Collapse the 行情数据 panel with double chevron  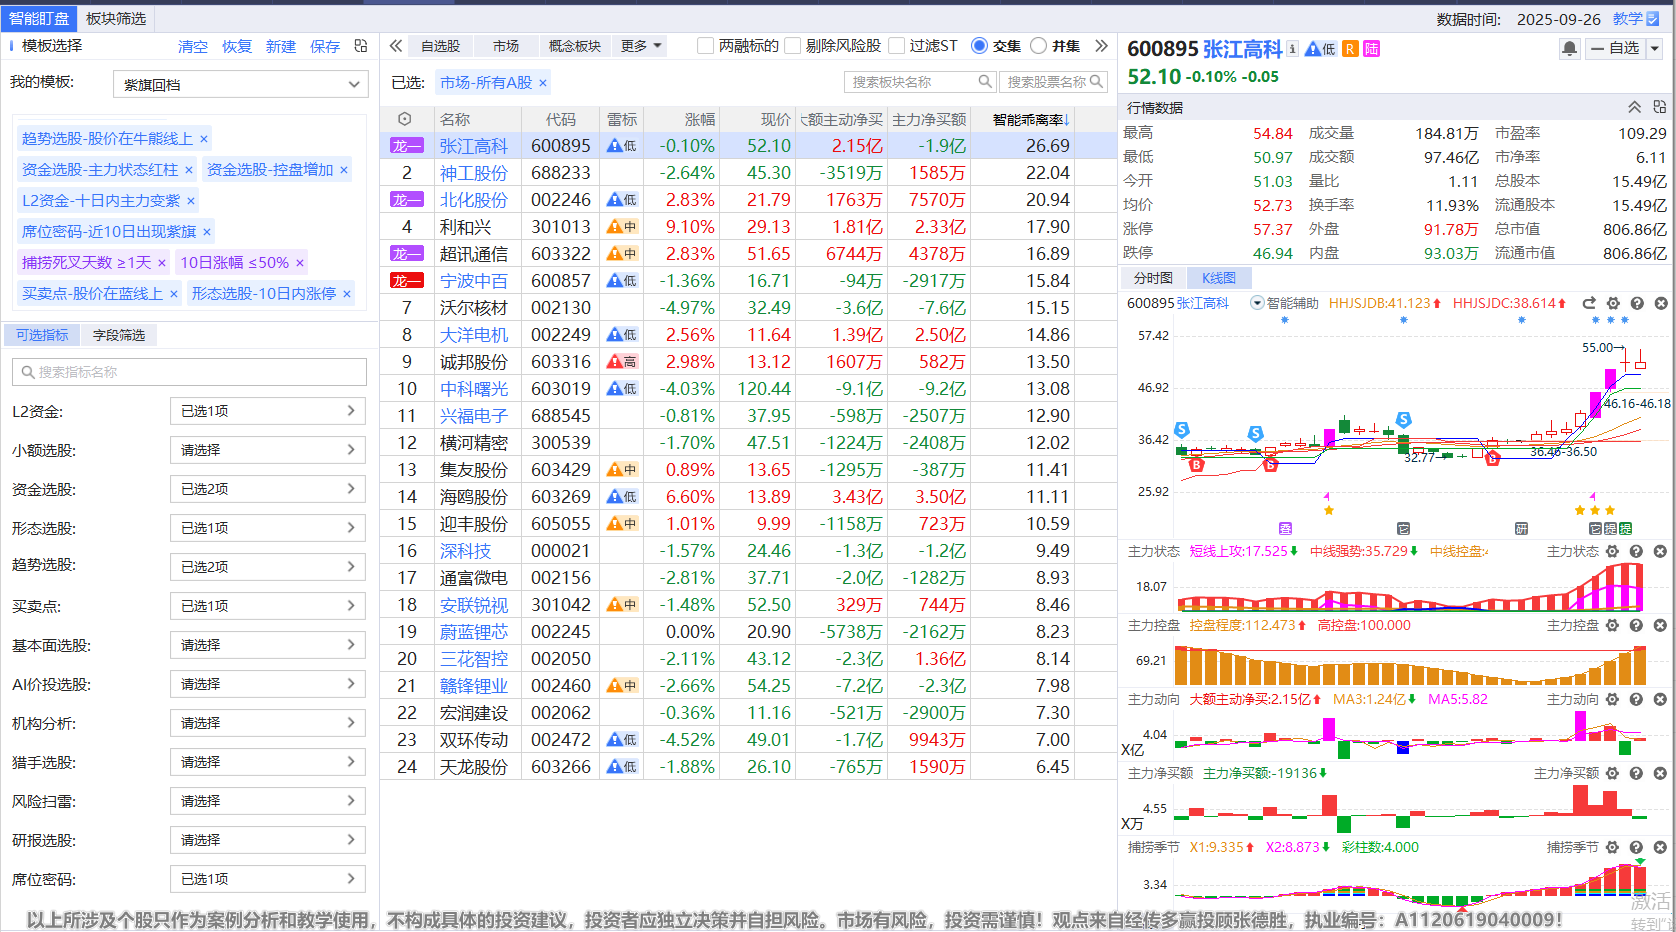tap(1634, 107)
